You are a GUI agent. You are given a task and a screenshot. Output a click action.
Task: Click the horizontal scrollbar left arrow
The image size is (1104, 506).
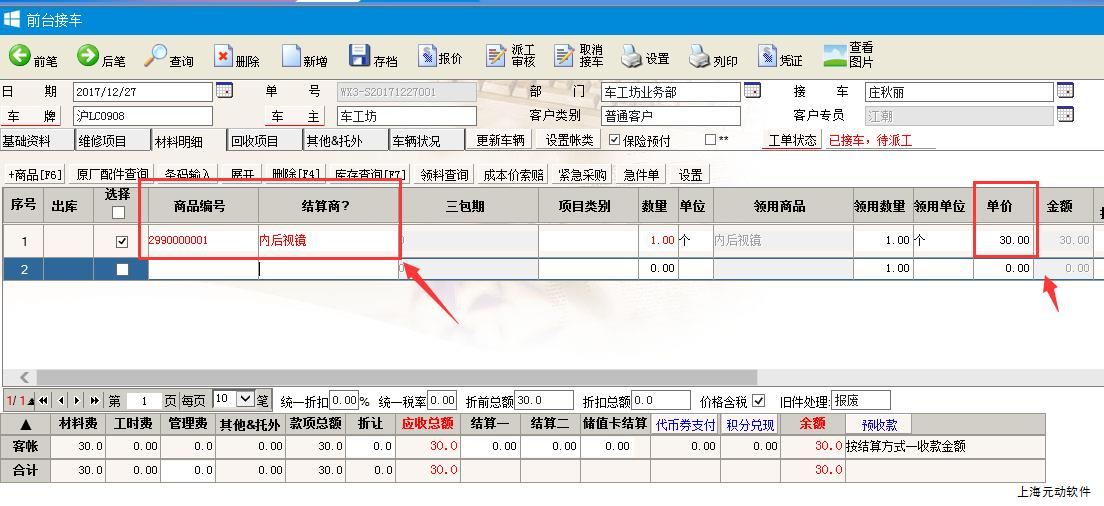tap(25, 378)
